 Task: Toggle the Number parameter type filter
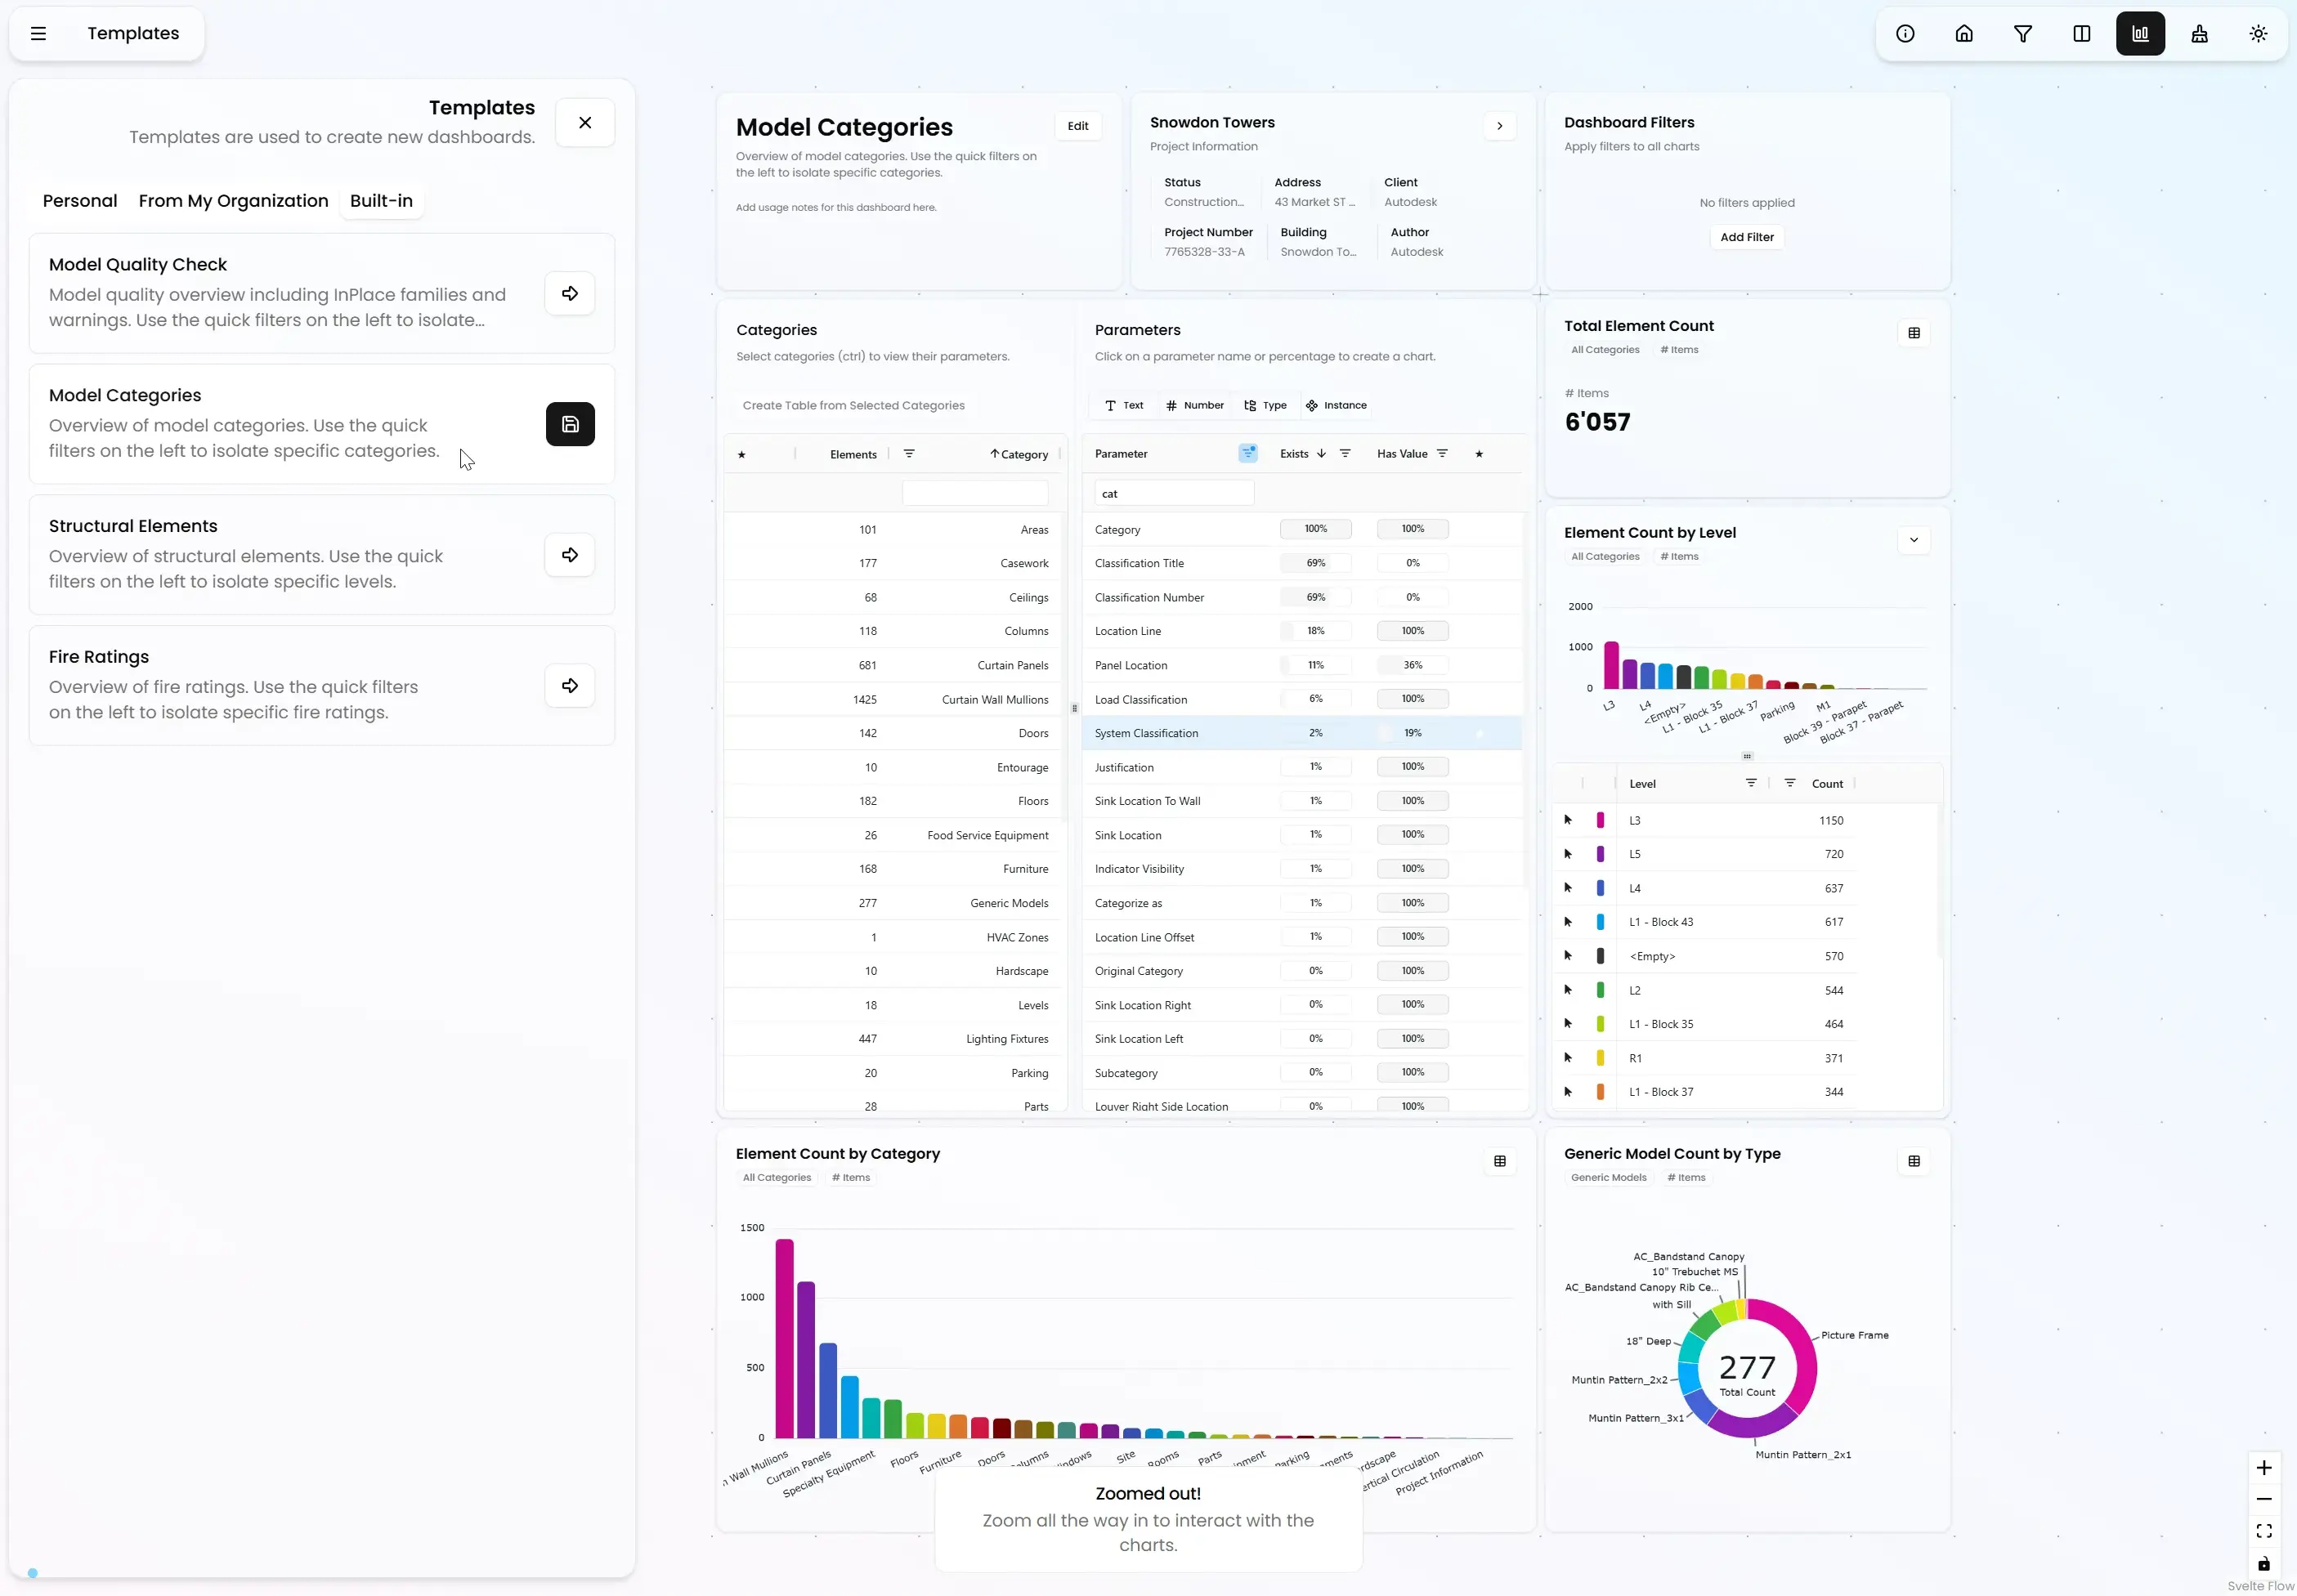[x=1194, y=406]
